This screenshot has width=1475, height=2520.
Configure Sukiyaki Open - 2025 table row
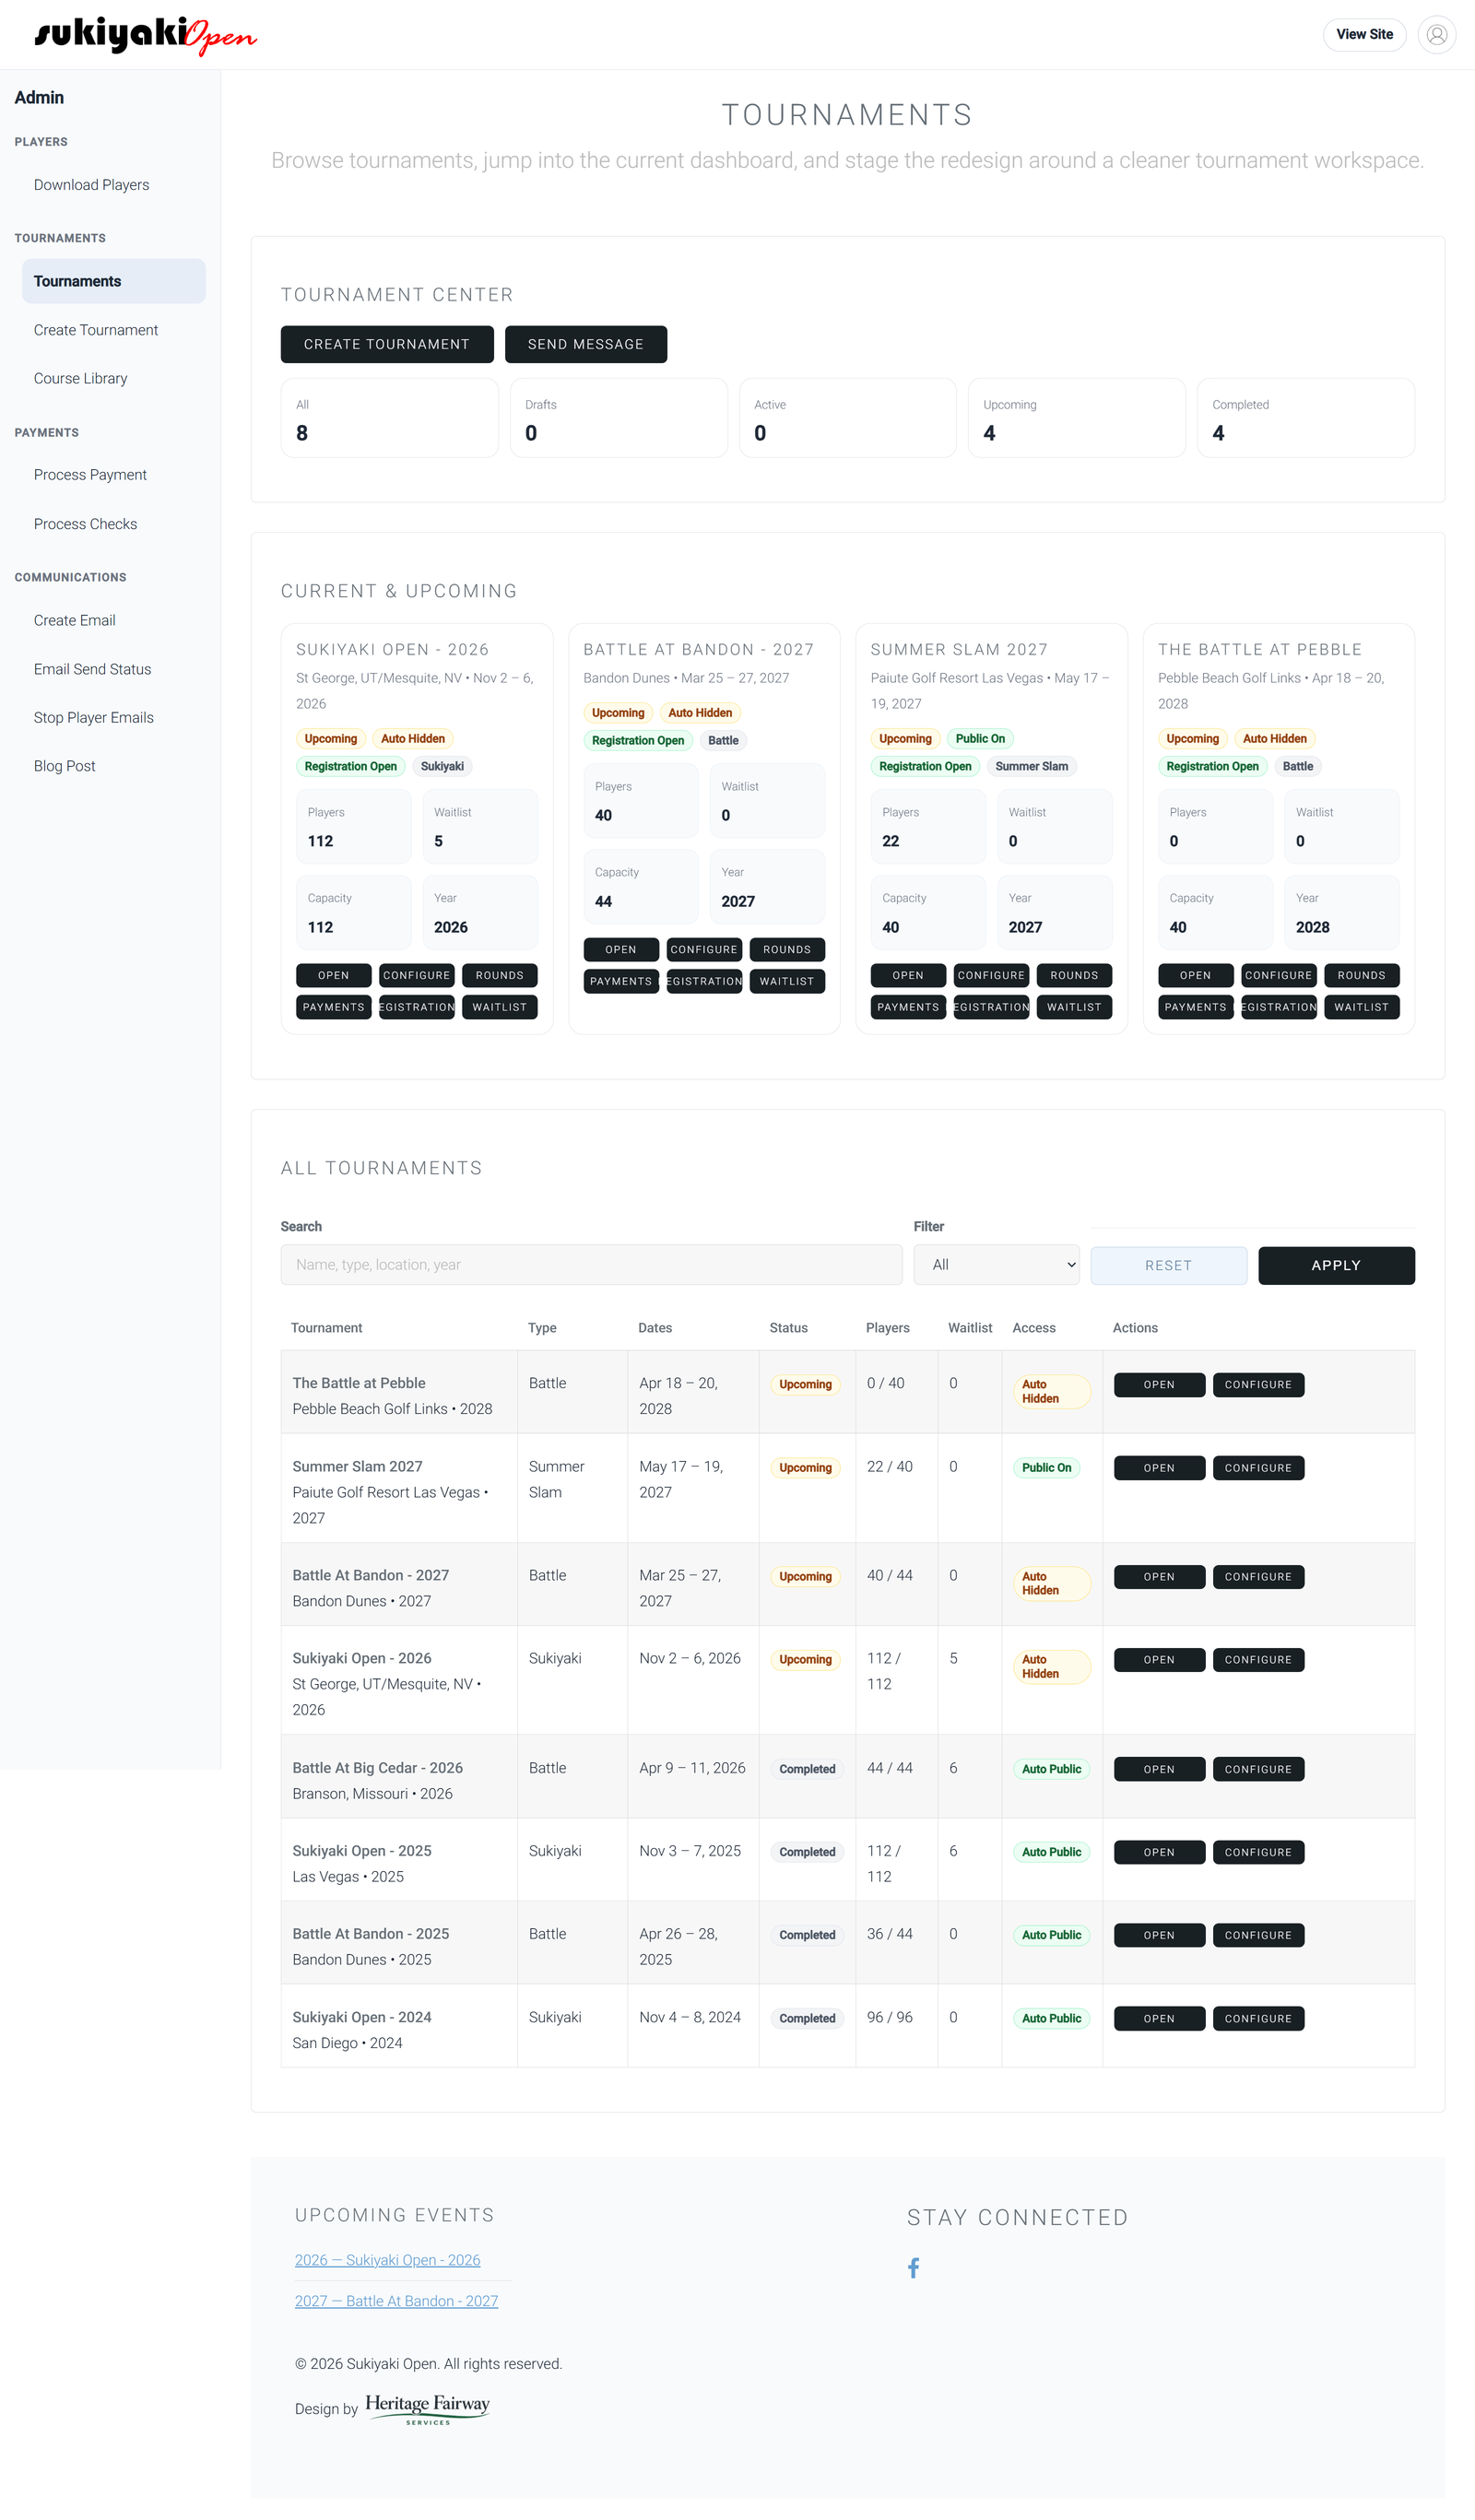click(x=1258, y=1852)
